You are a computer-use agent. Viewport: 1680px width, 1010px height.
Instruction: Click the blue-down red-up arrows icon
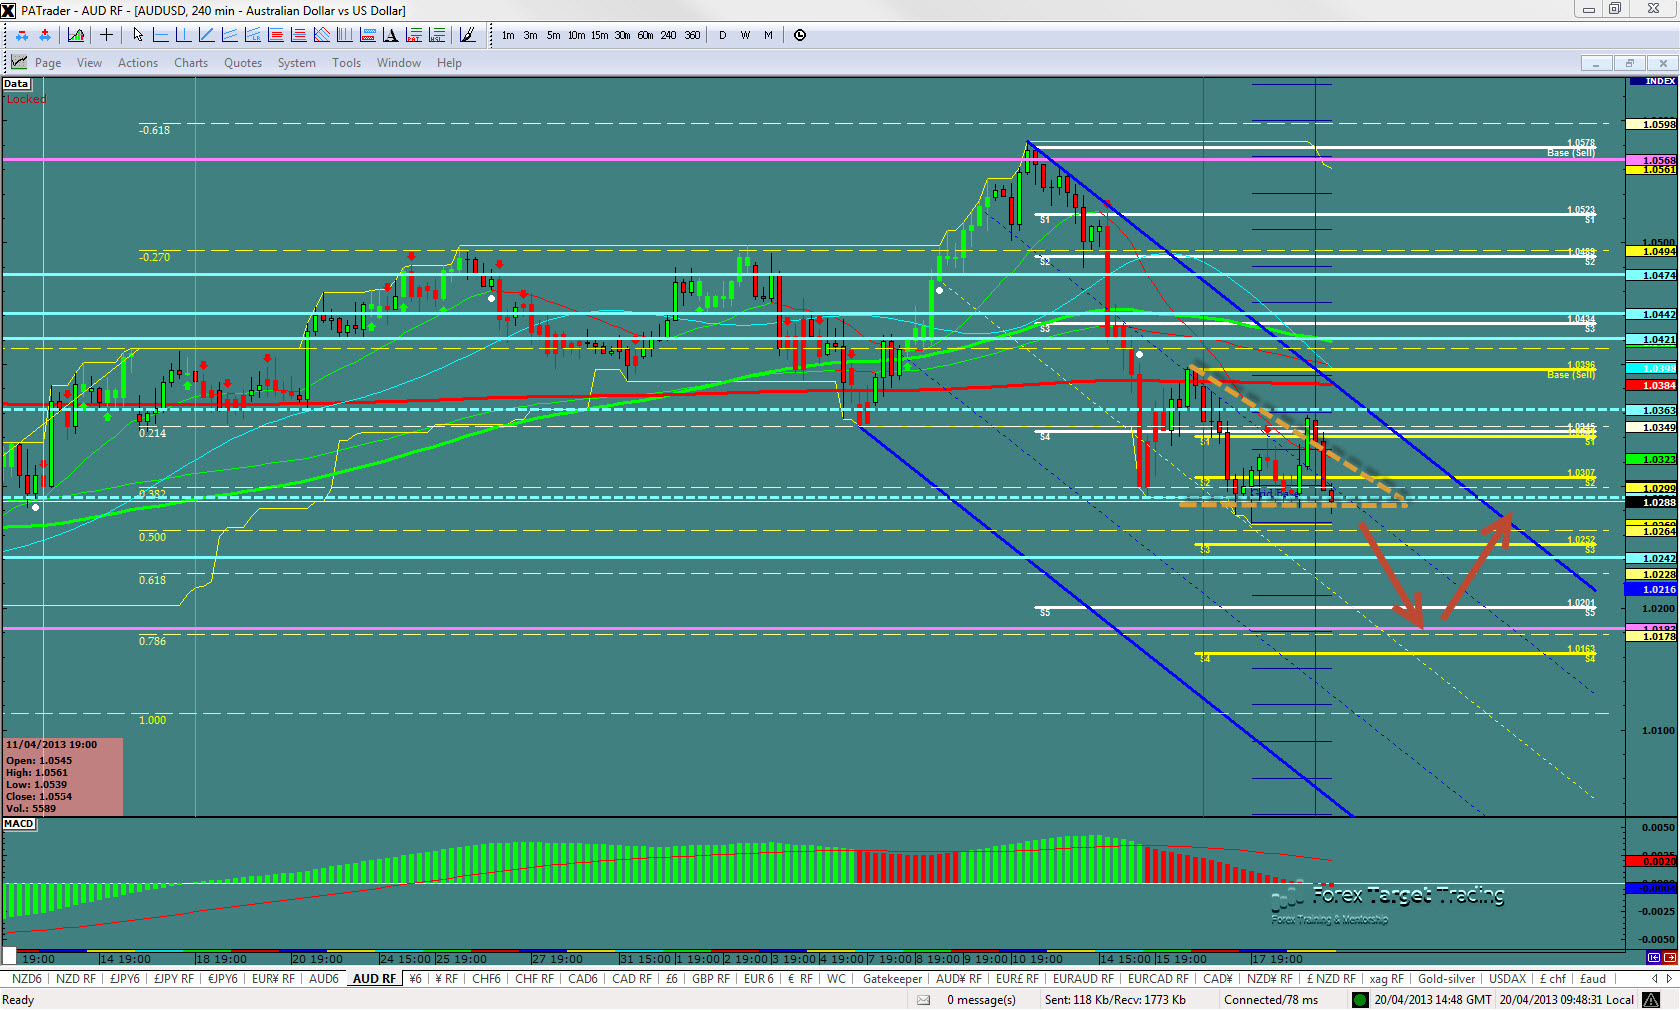(45, 35)
